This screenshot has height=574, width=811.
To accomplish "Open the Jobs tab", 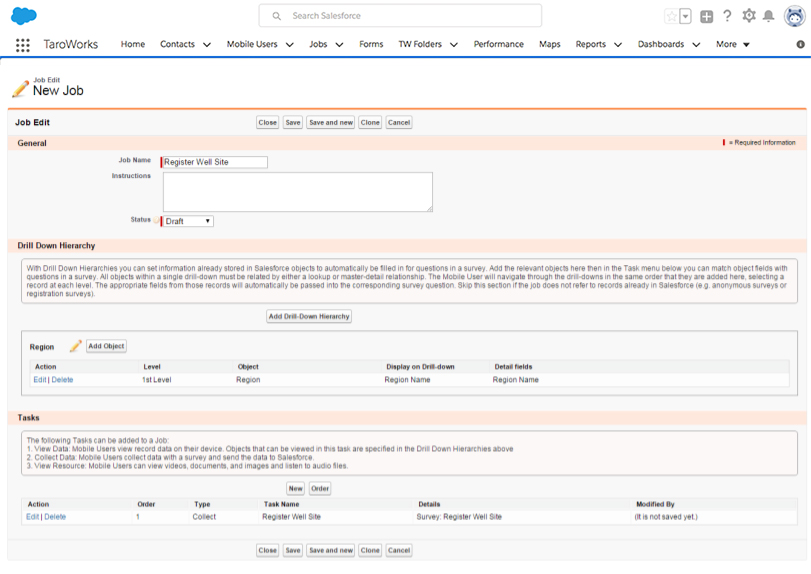I will pos(318,44).
